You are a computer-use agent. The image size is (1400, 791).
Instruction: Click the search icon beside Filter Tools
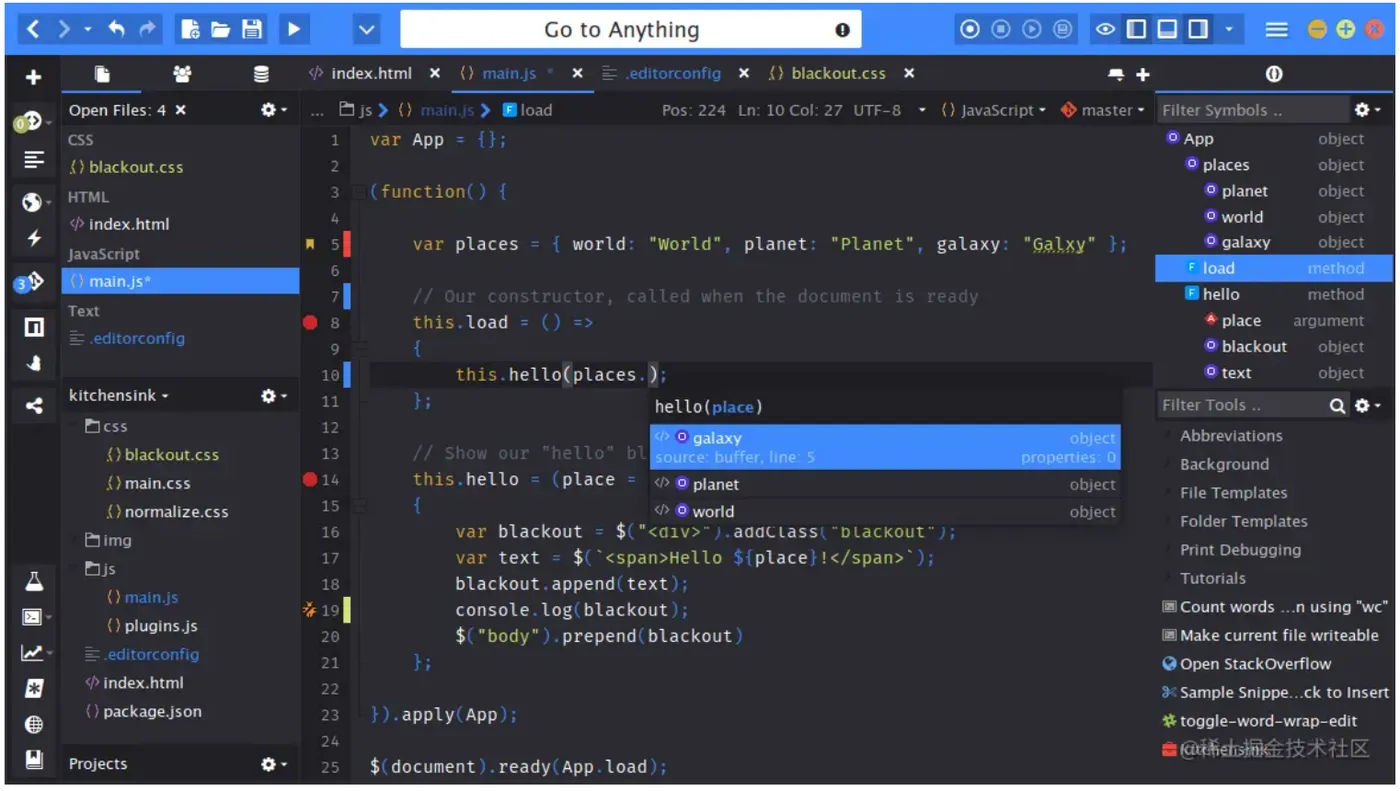point(1337,405)
